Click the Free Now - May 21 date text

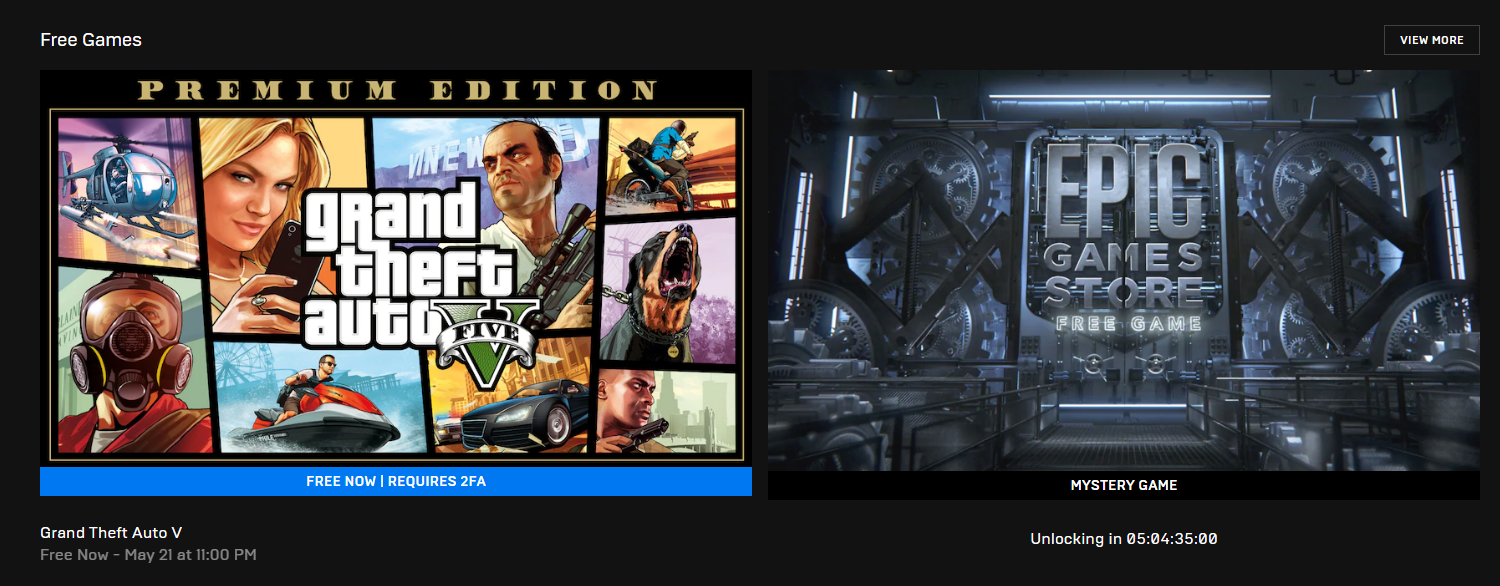pos(148,554)
